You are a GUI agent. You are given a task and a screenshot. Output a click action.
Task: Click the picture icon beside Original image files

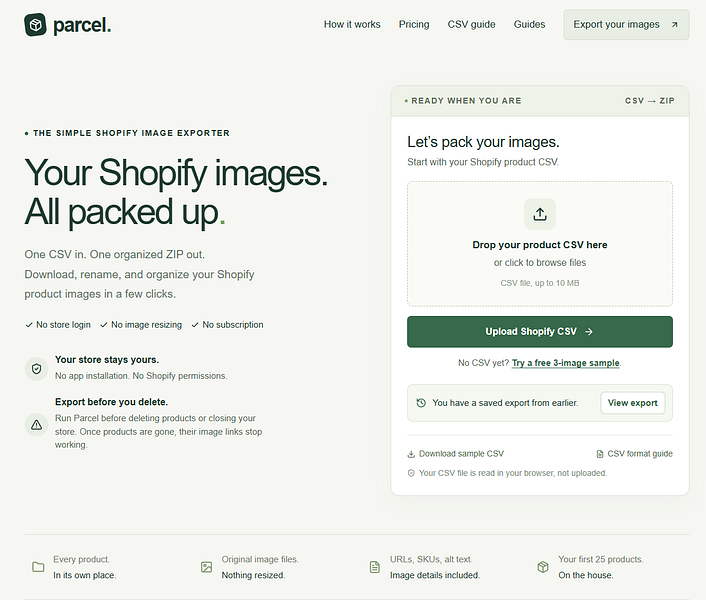(x=206, y=567)
